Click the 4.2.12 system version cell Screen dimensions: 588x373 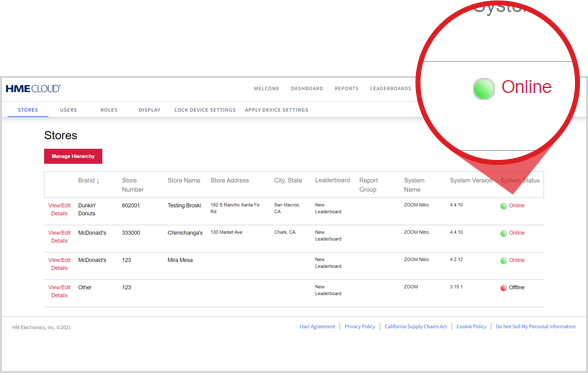click(456, 259)
